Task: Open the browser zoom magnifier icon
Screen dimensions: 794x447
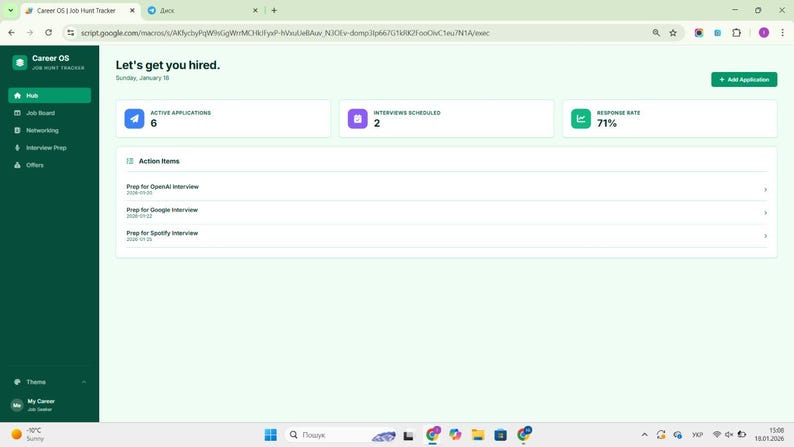Action: pyautogui.click(x=656, y=33)
